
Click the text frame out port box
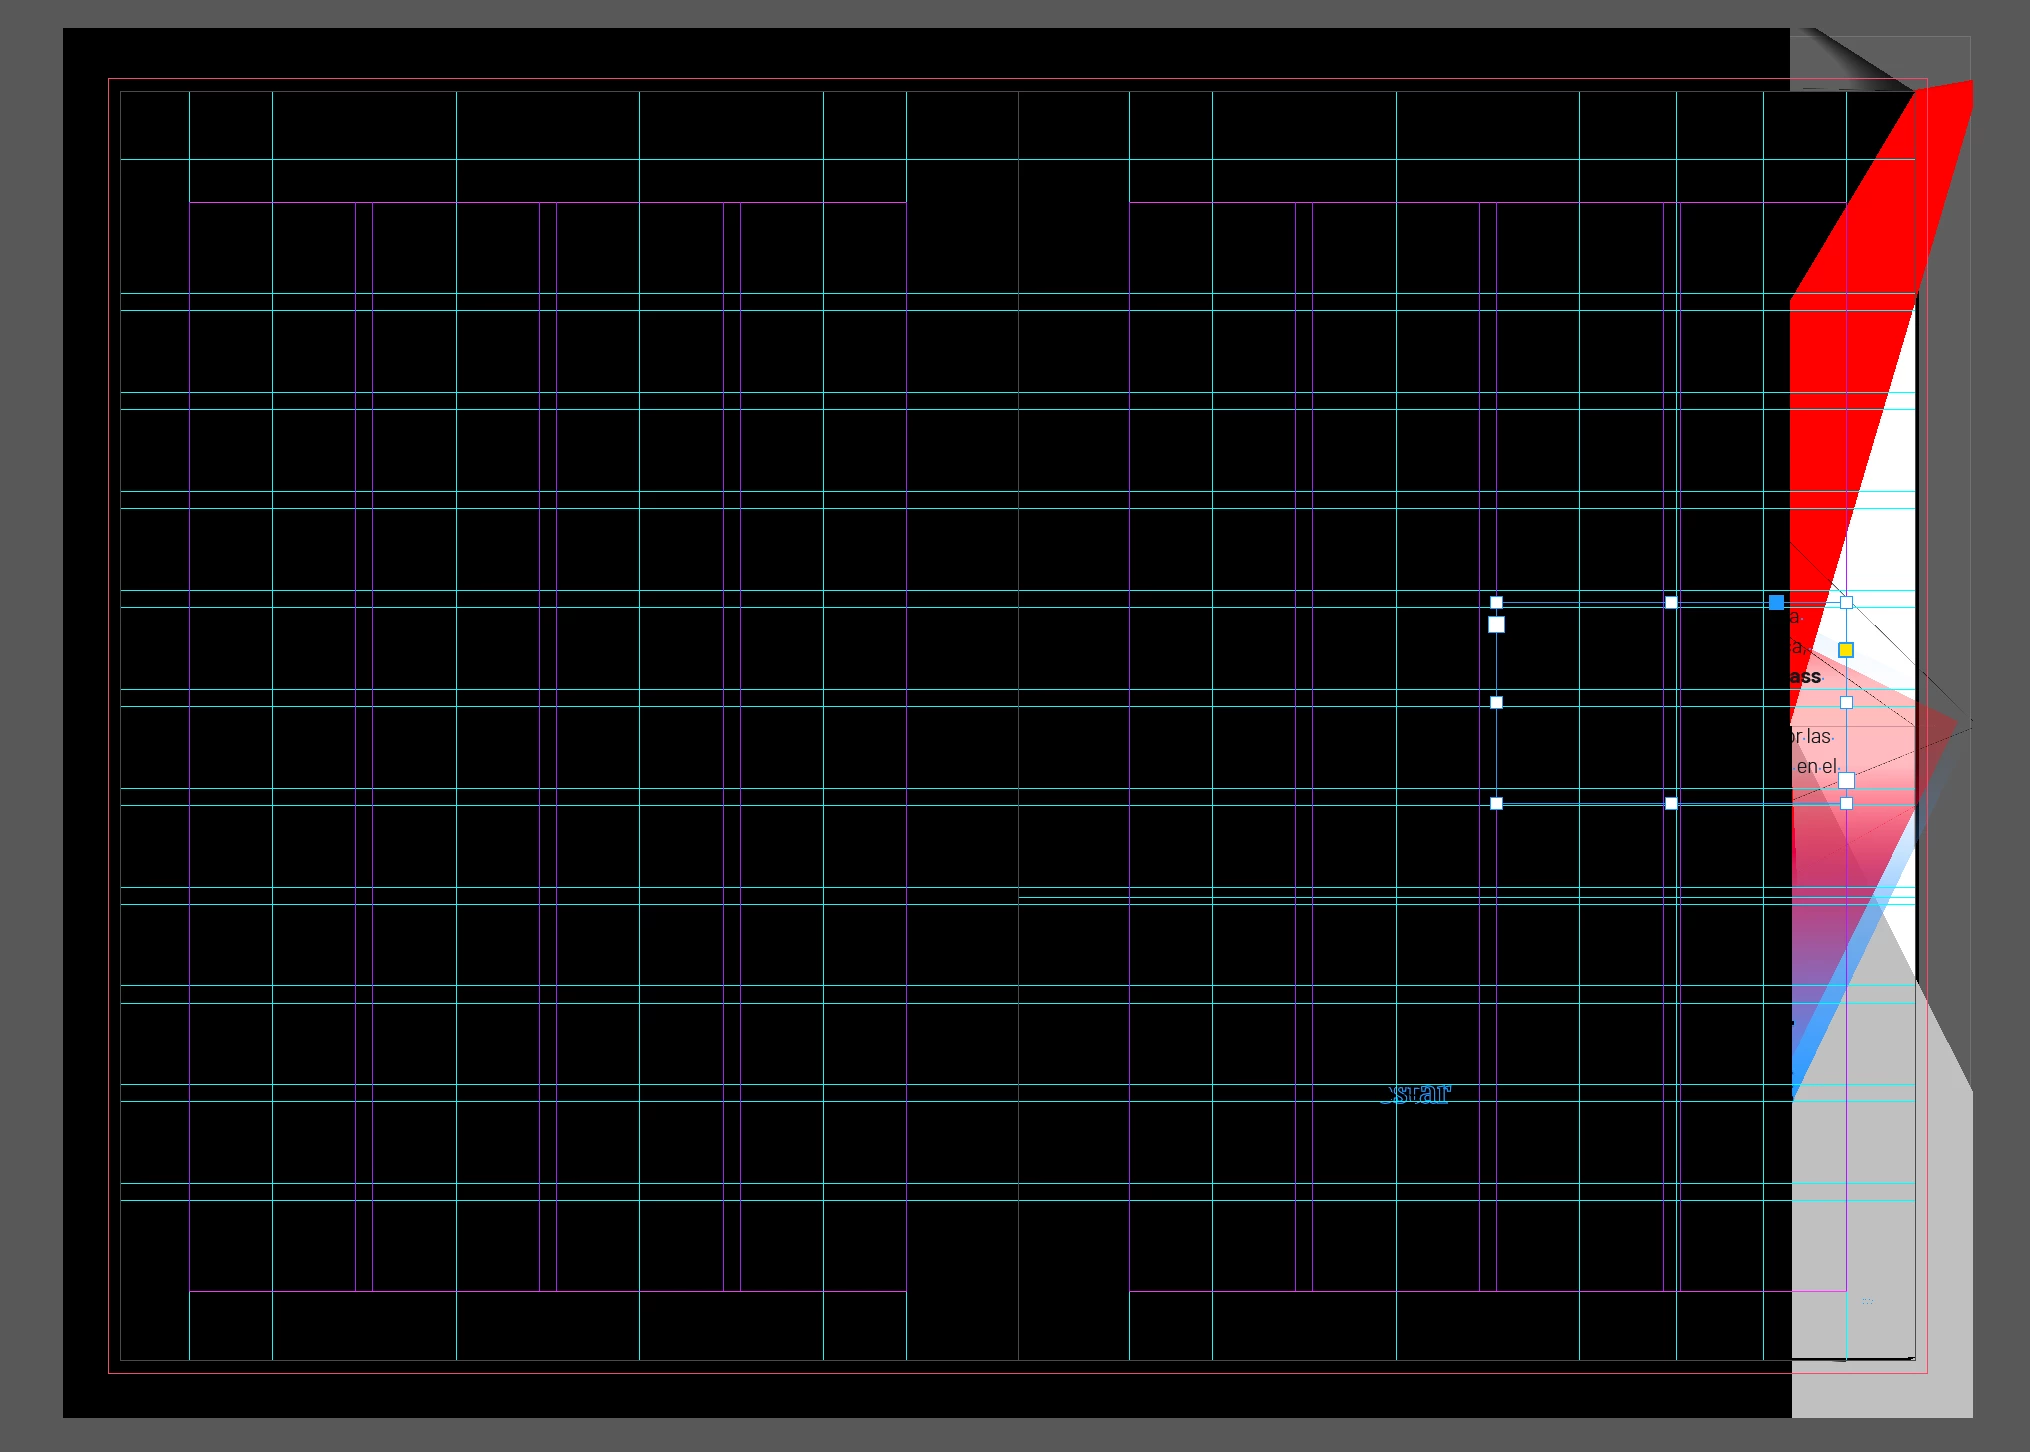pyautogui.click(x=1846, y=780)
